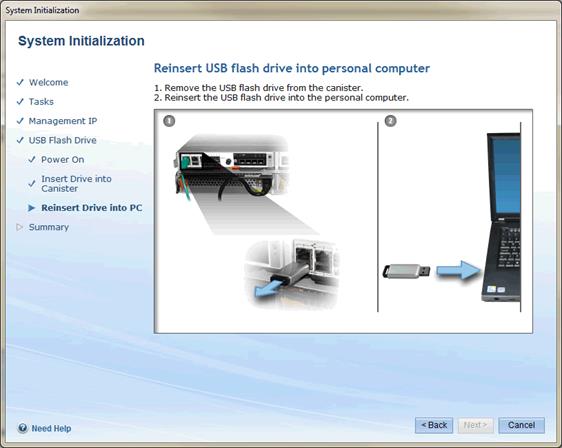Click the large 'System Initialization' page heading

click(81, 41)
